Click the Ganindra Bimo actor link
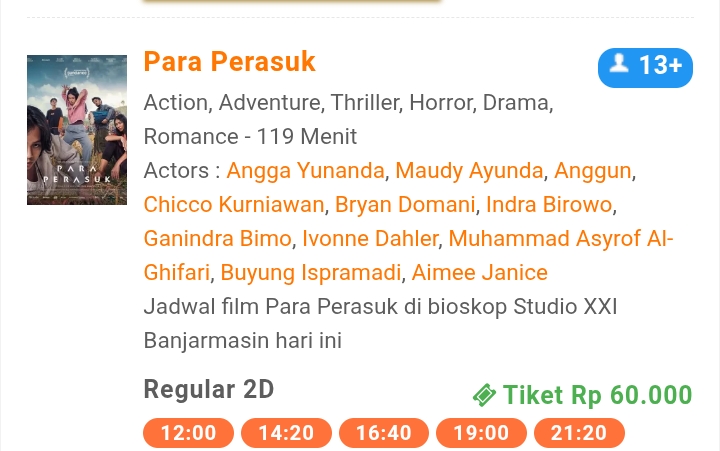This screenshot has width=720, height=451. [x=217, y=238]
